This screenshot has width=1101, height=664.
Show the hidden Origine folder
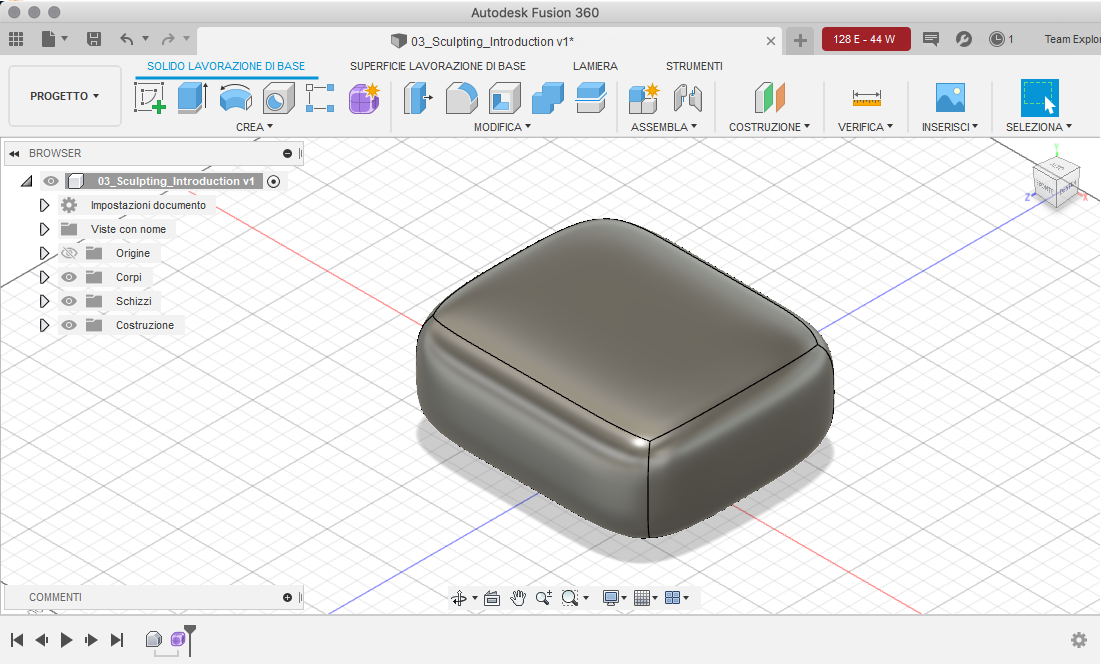click(x=69, y=253)
